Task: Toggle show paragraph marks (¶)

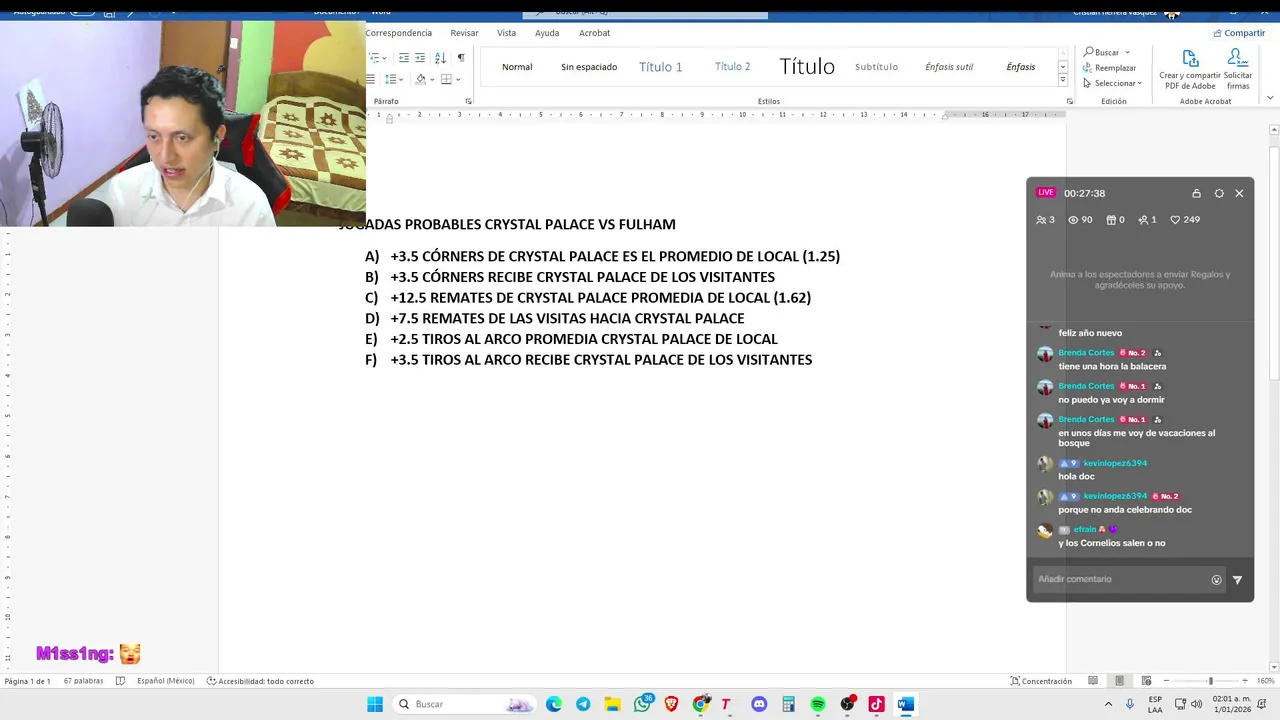Action: 461,58
